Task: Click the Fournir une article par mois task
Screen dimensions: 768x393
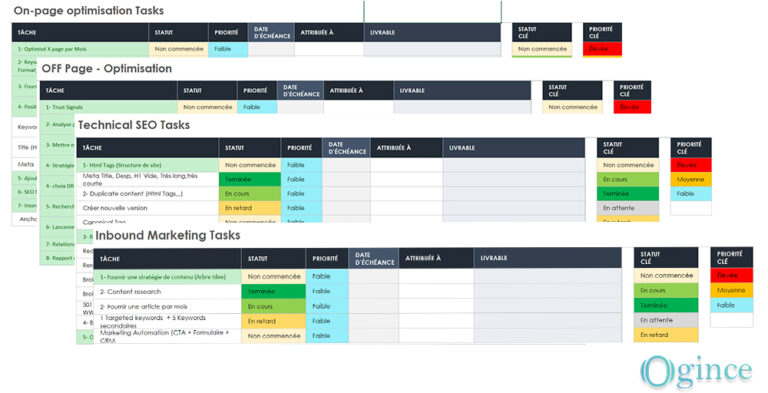Action: pyautogui.click(x=168, y=306)
